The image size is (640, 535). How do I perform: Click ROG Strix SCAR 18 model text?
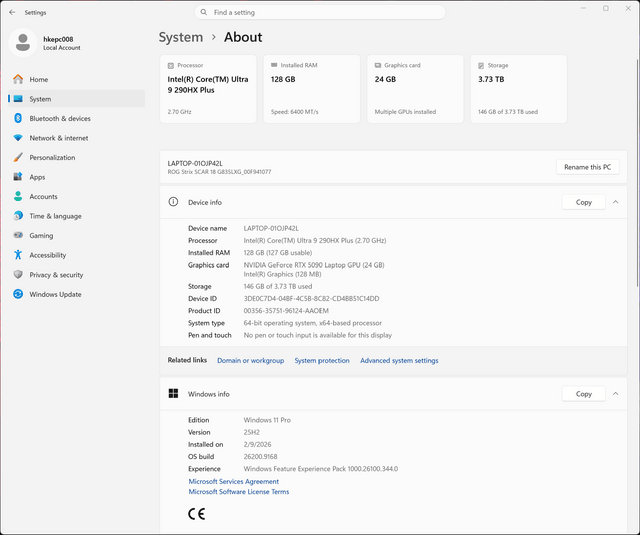point(219,172)
